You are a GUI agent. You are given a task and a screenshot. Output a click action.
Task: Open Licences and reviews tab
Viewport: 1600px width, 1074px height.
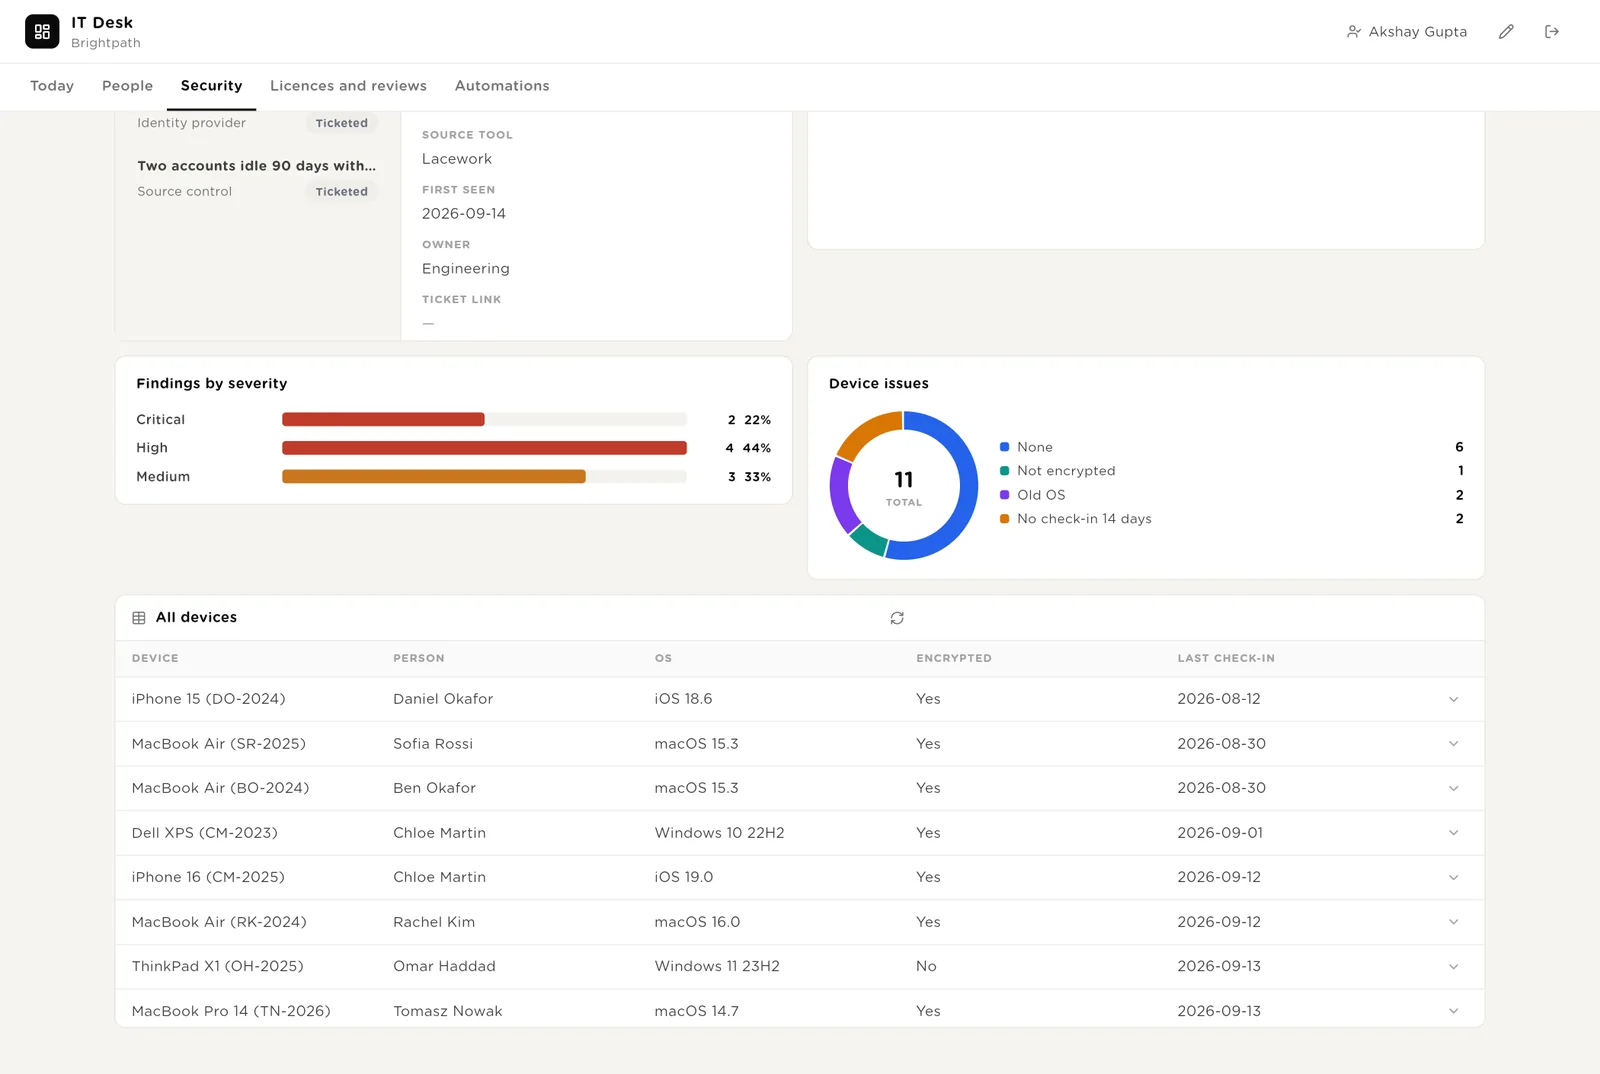tap(348, 86)
